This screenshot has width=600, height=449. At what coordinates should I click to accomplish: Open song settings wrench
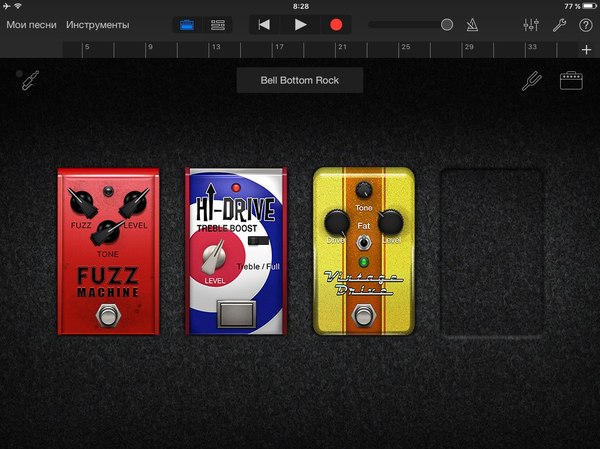(x=560, y=24)
